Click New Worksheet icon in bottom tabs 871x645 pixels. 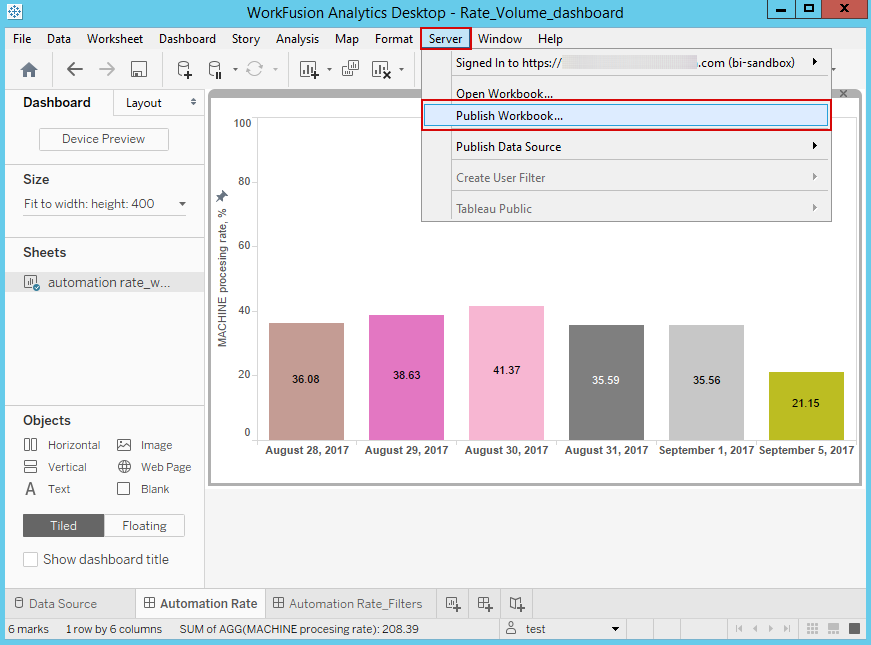453,604
